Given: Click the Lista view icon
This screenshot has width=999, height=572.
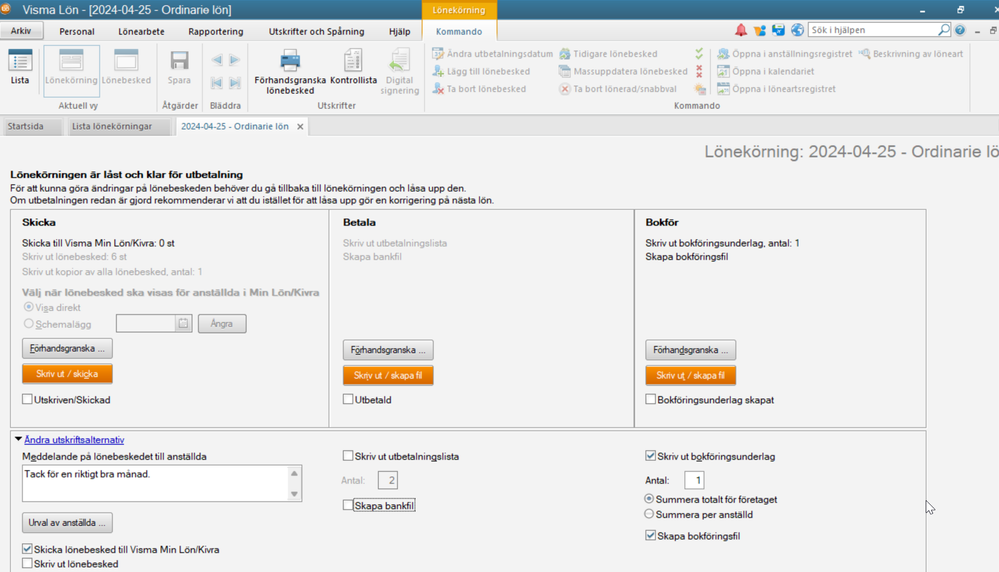Looking at the screenshot, I should (x=20, y=68).
